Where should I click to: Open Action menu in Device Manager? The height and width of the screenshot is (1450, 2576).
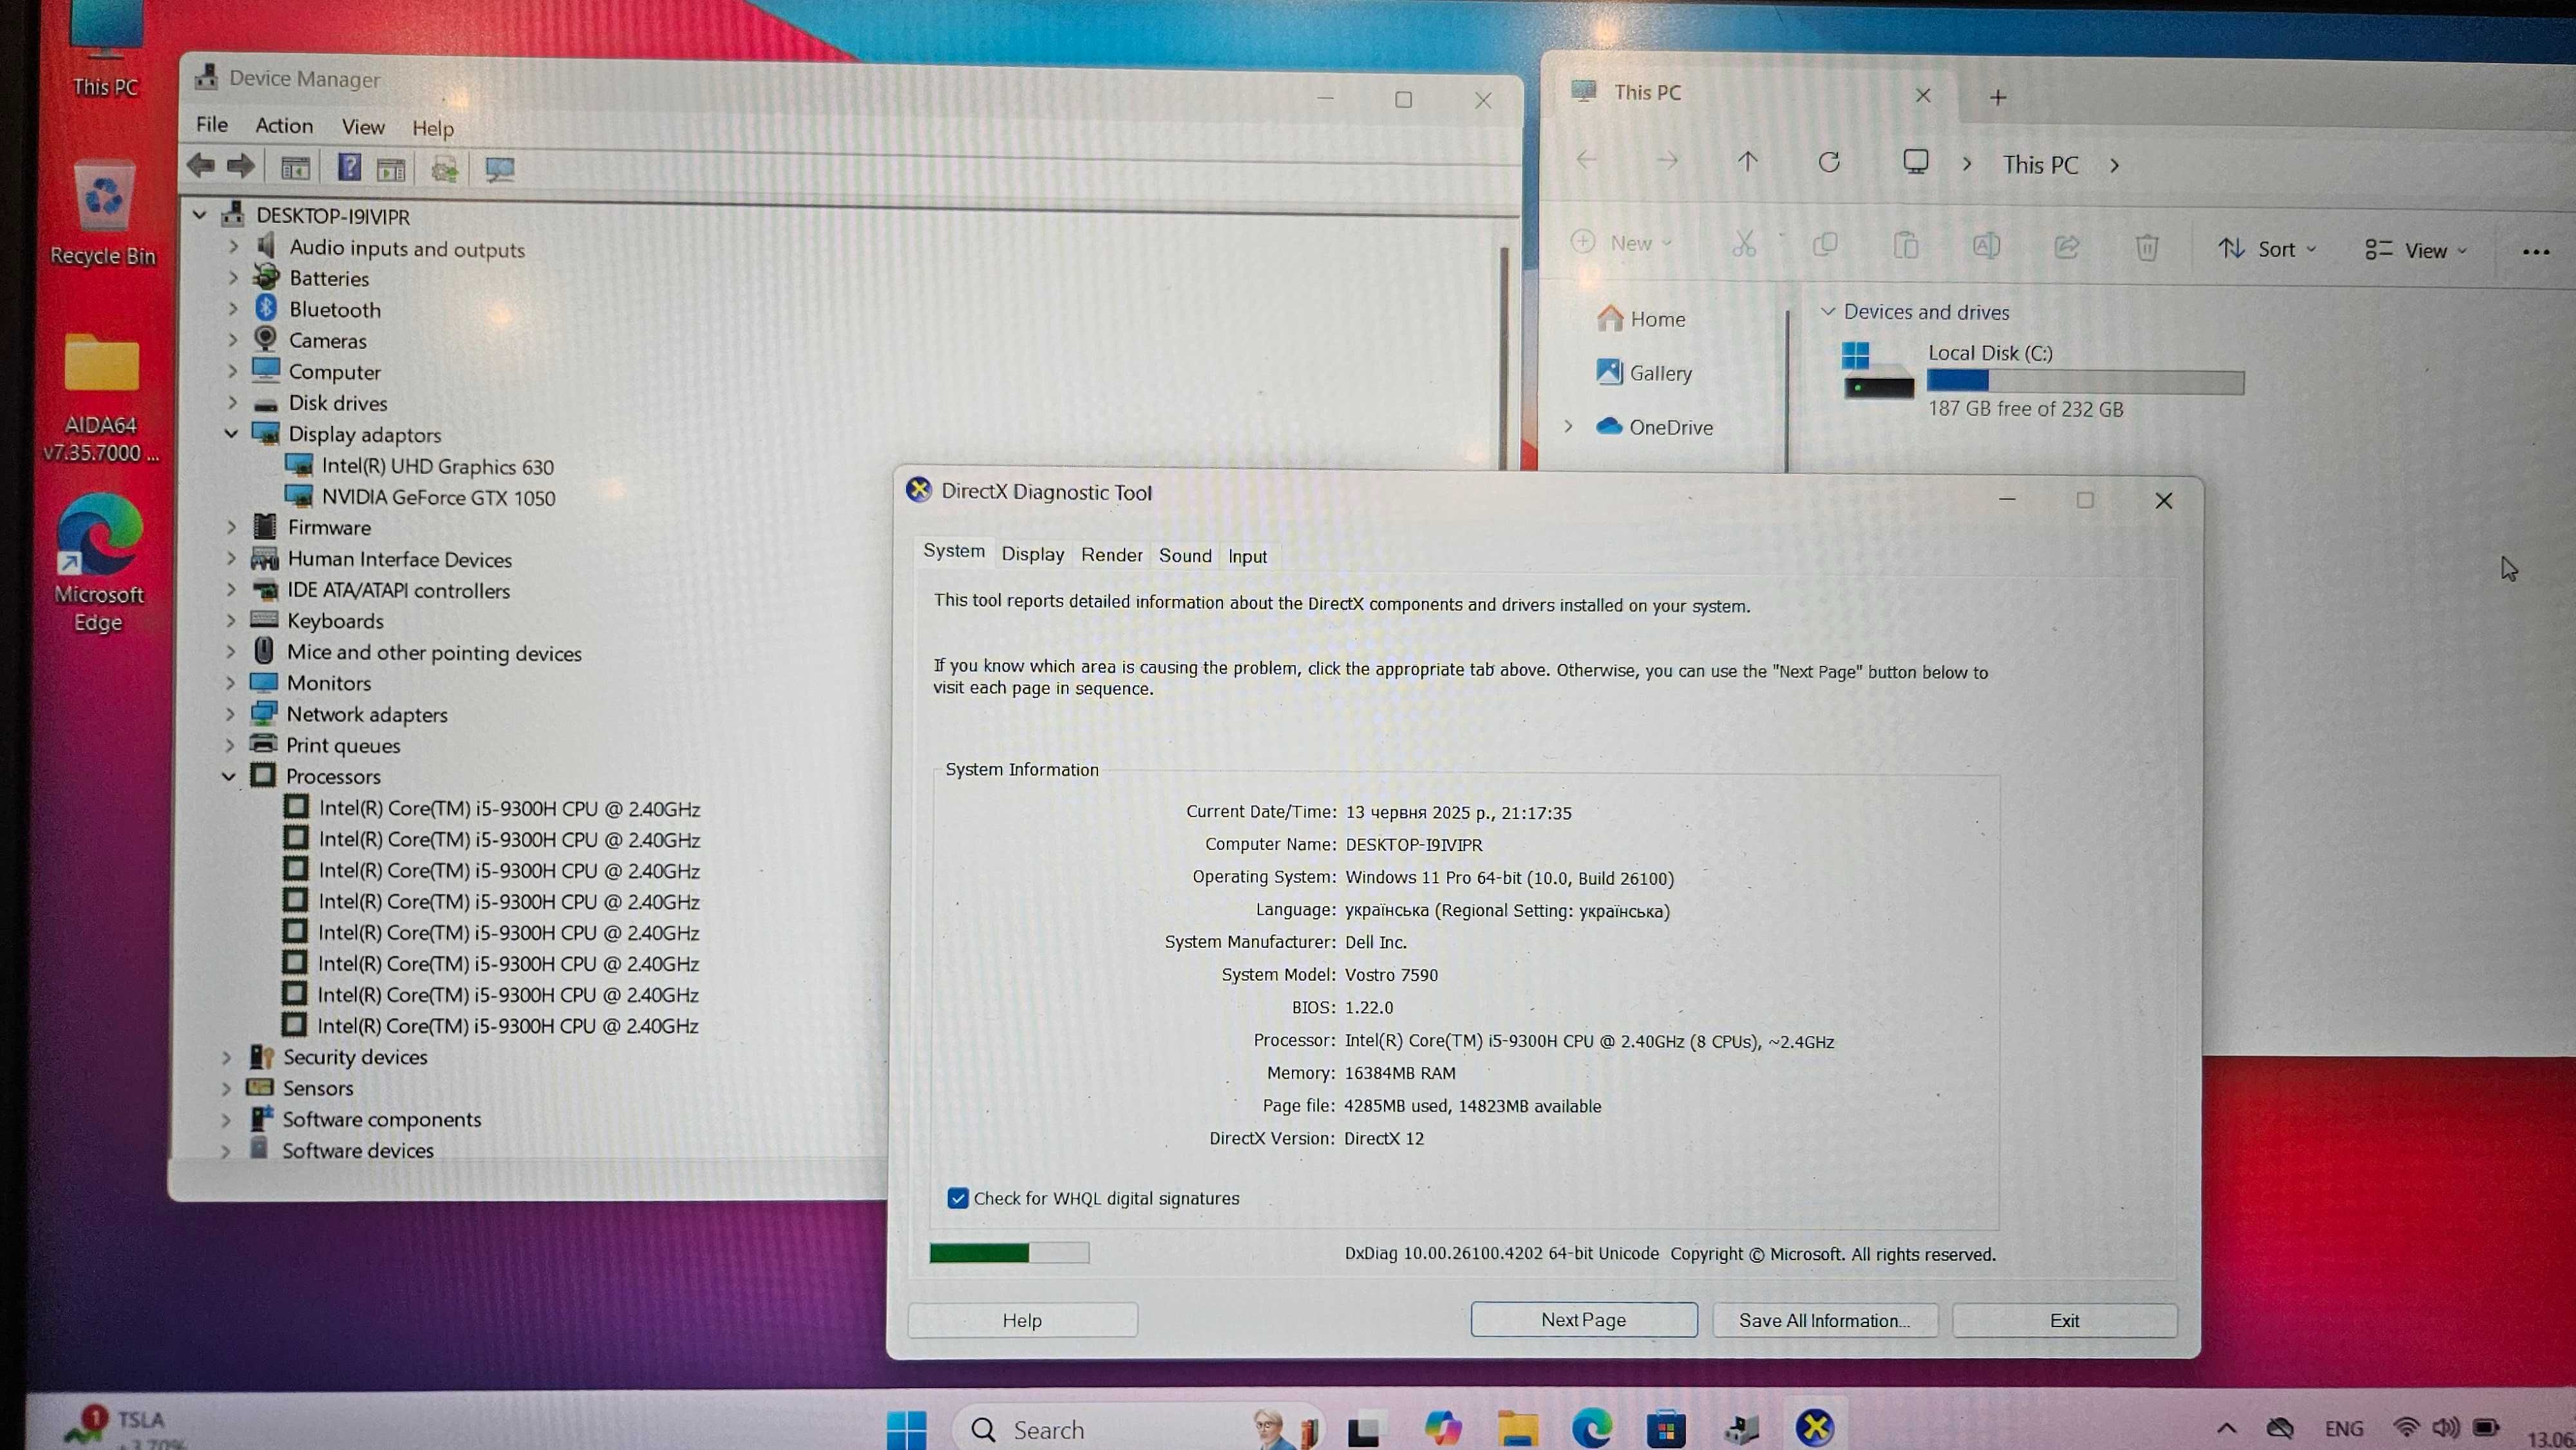(x=284, y=125)
